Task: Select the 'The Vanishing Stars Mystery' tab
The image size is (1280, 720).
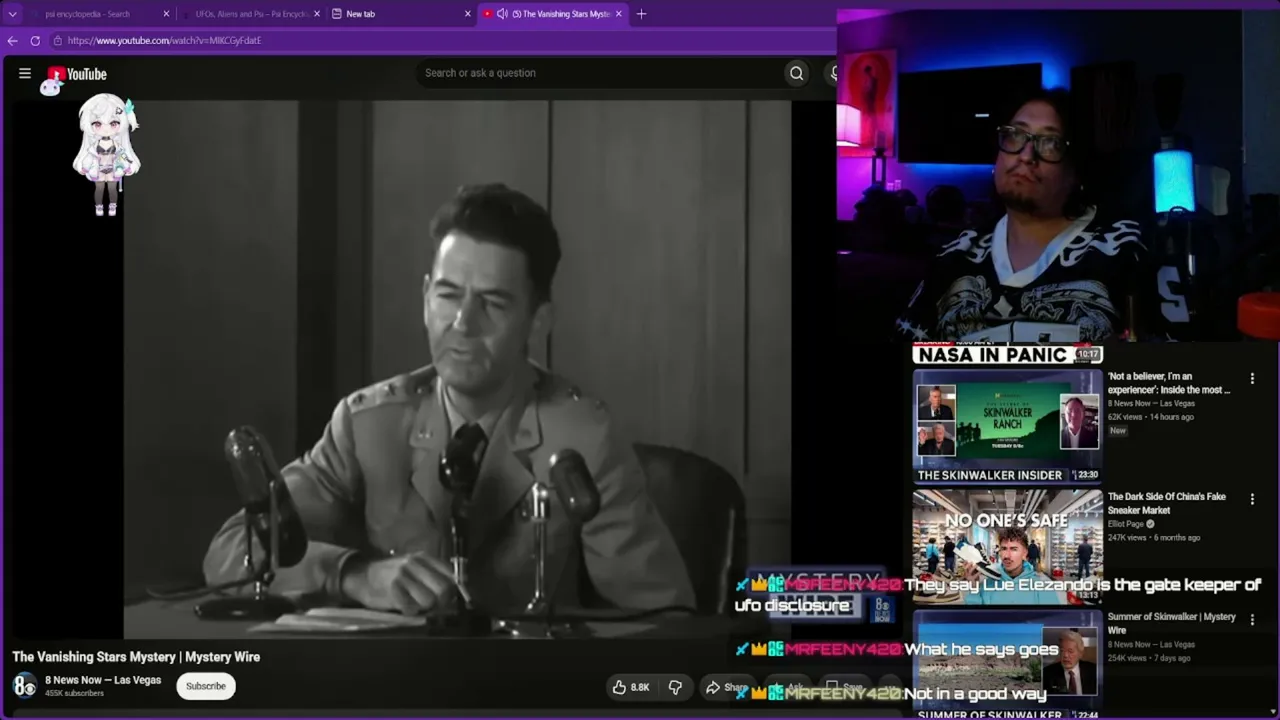Action: (x=553, y=14)
